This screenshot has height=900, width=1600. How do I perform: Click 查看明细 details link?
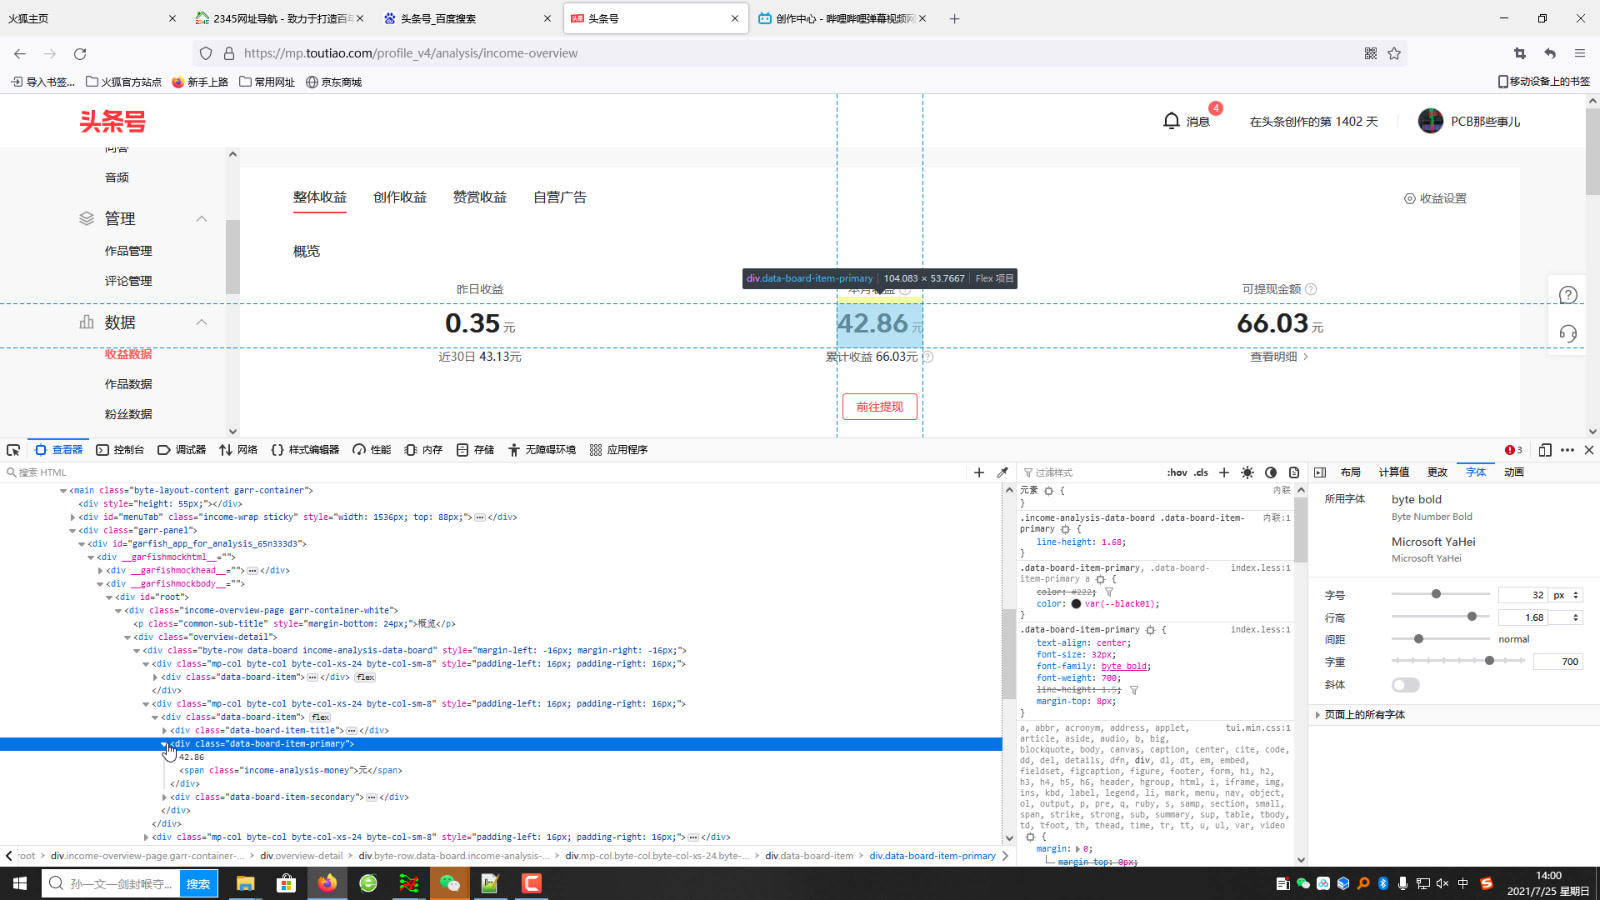[1279, 356]
